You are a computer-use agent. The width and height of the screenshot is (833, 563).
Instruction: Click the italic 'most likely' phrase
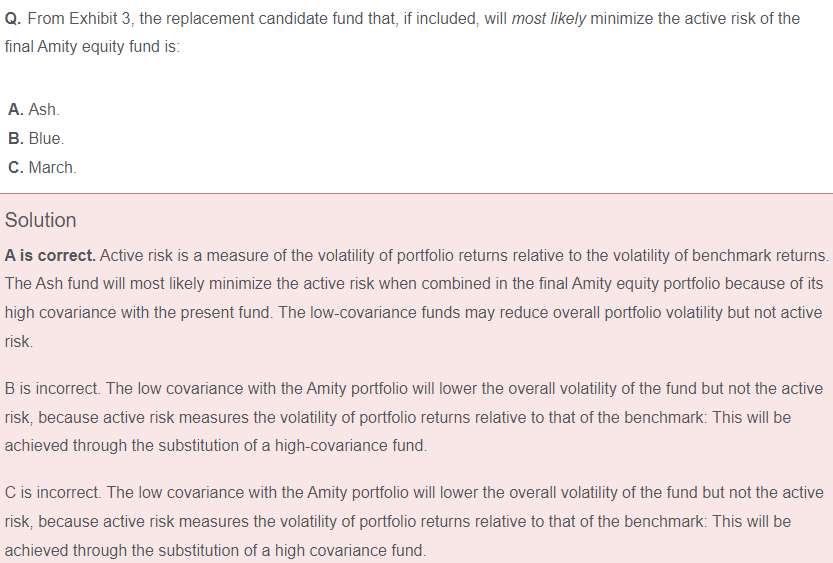(x=548, y=19)
